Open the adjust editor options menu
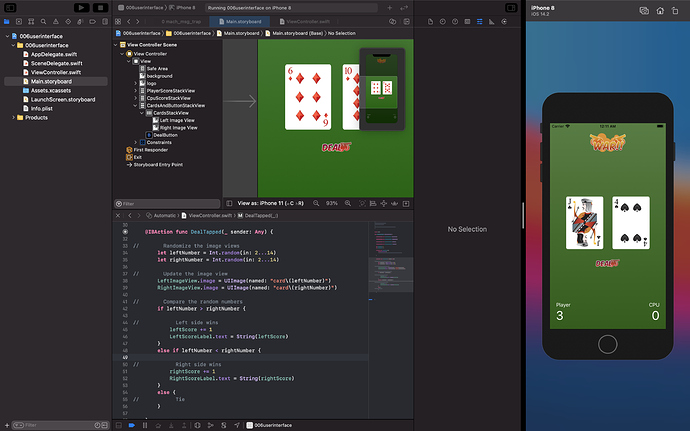690x431 pixels. (x=393, y=21)
